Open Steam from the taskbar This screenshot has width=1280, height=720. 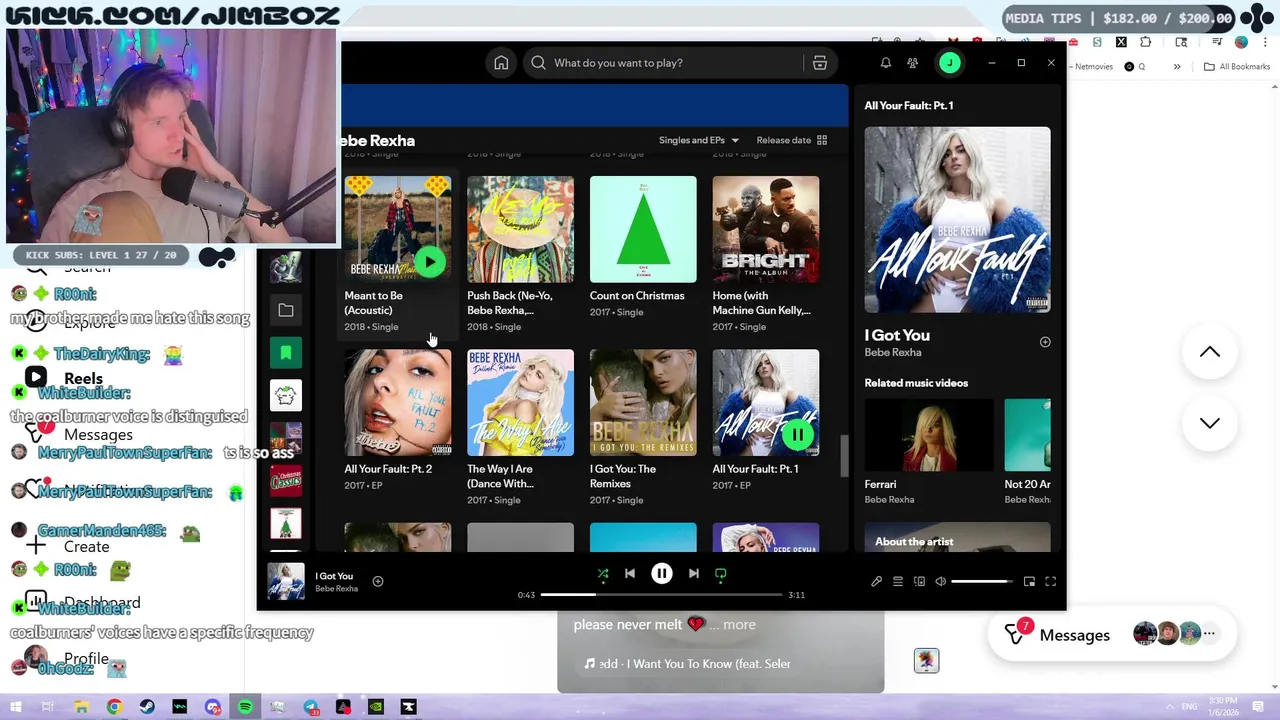point(147,707)
